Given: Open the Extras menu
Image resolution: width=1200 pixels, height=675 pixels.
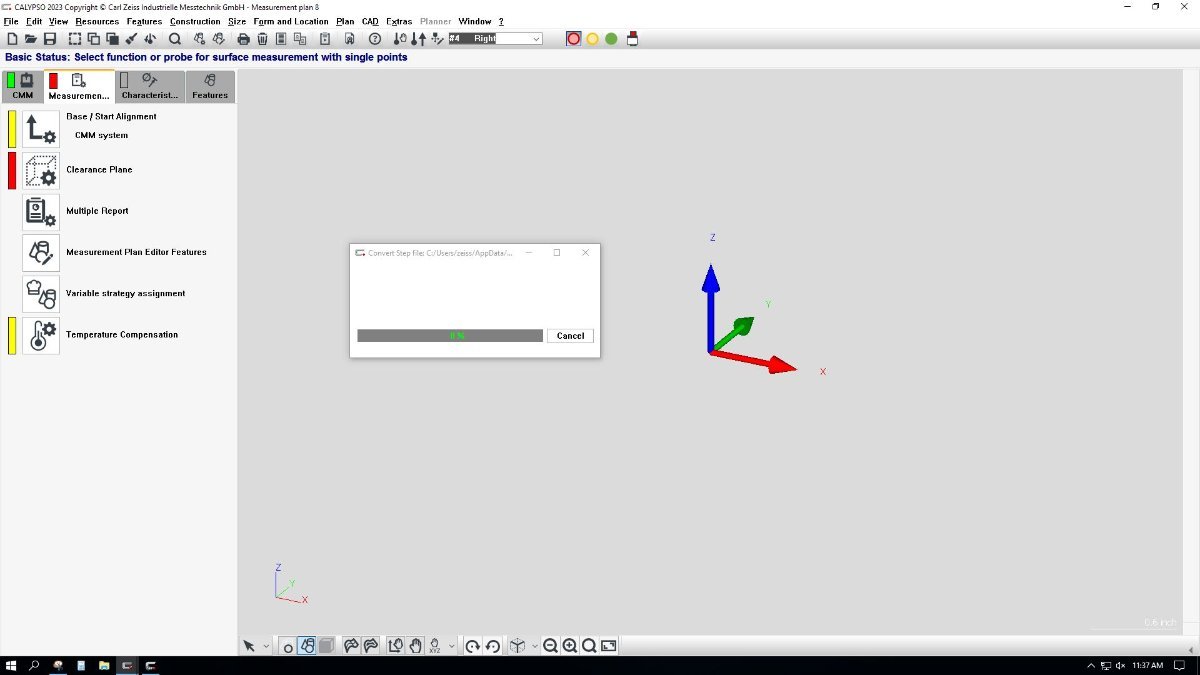Looking at the screenshot, I should click(x=399, y=21).
